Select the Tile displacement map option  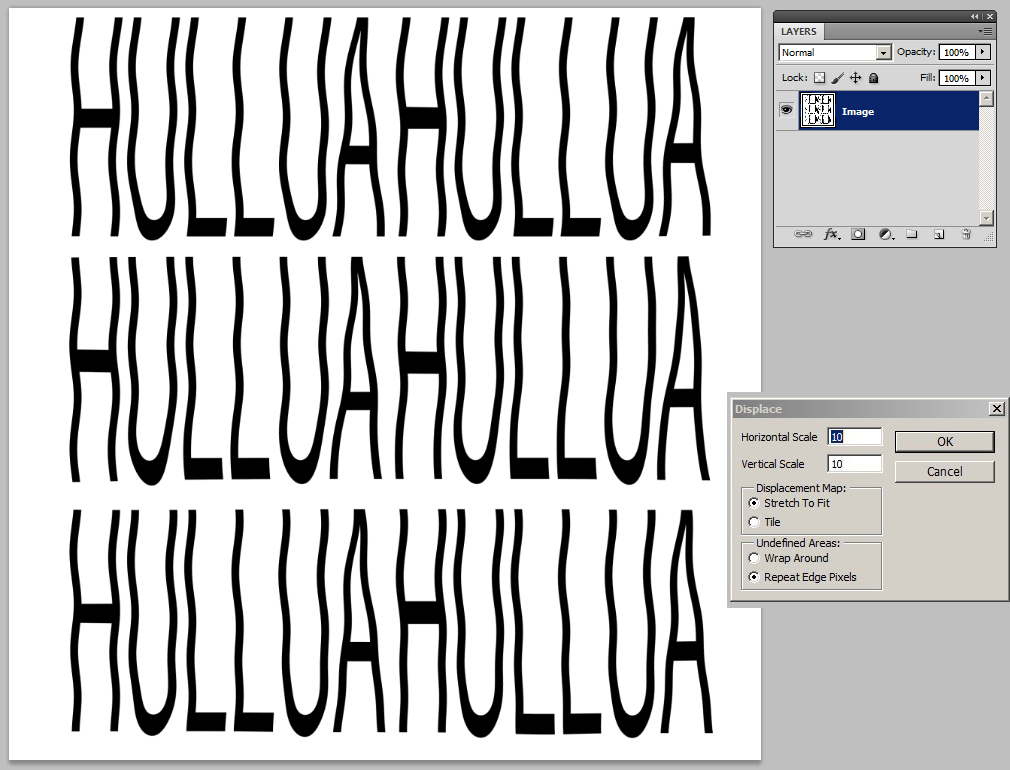tap(754, 522)
